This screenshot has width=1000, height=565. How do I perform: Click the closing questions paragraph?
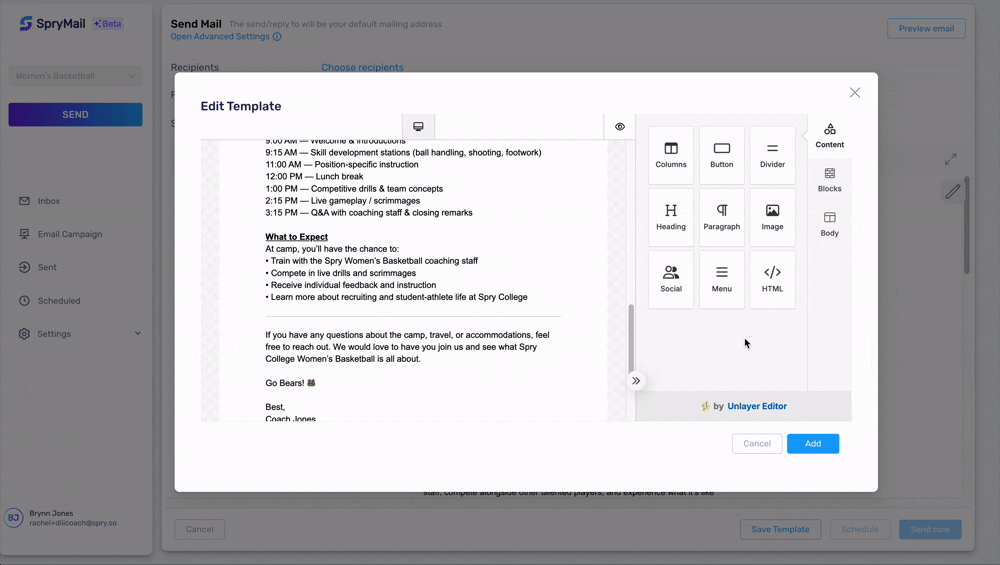click(x=408, y=347)
